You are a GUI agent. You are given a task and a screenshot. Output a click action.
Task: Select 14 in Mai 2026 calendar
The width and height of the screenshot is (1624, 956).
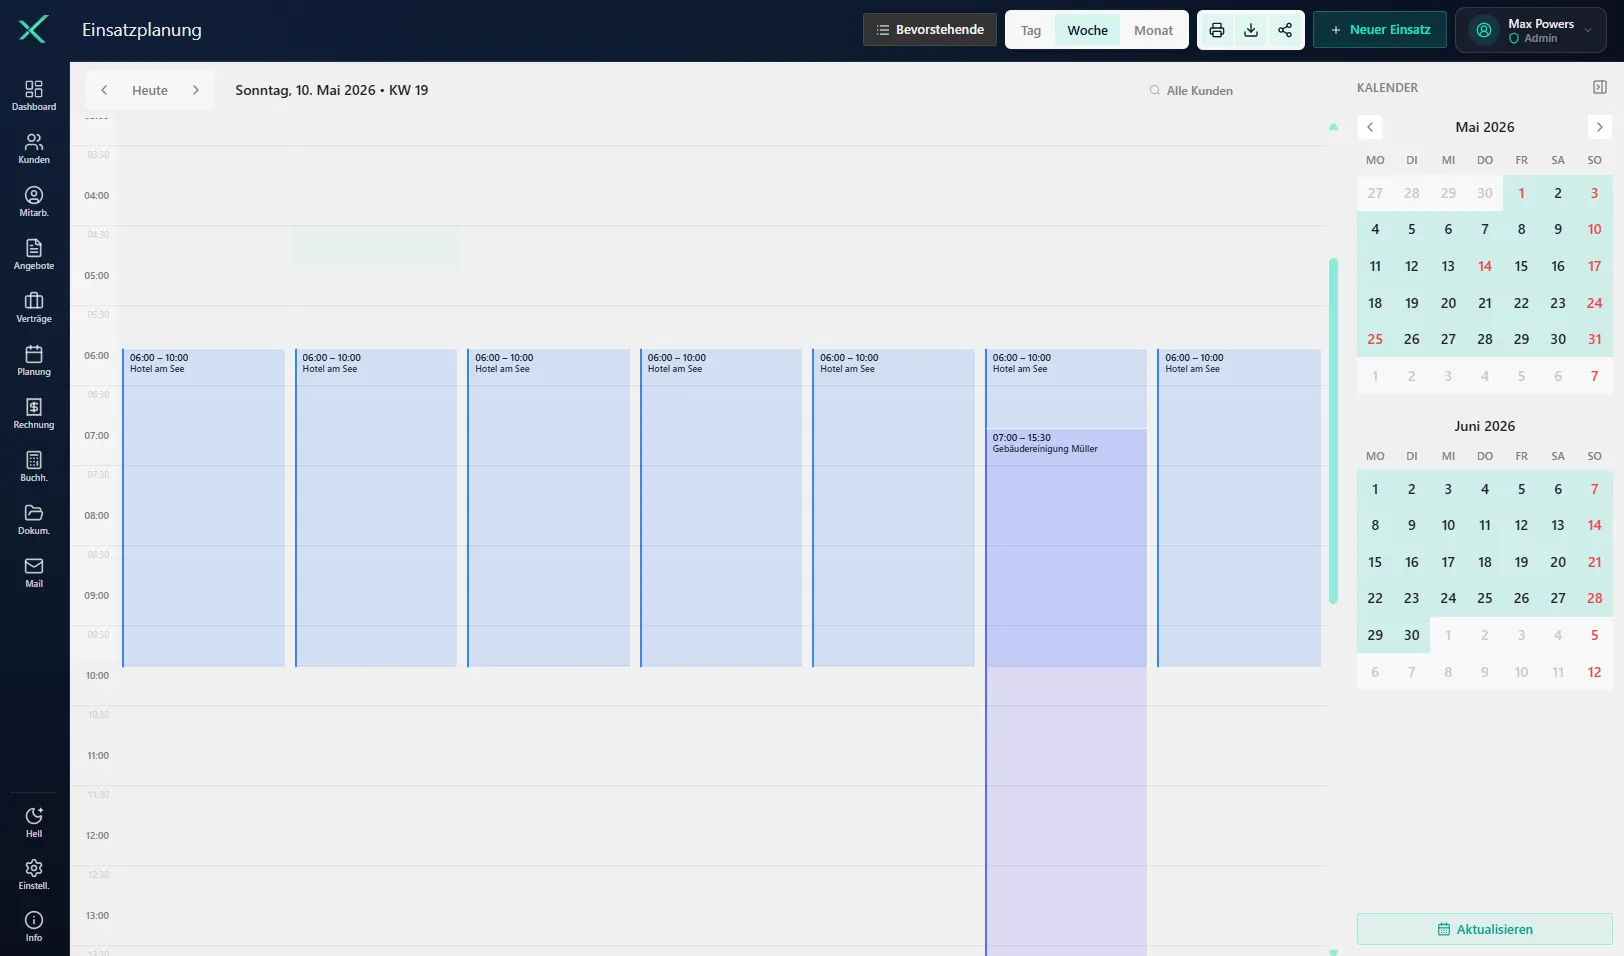pyautogui.click(x=1485, y=266)
